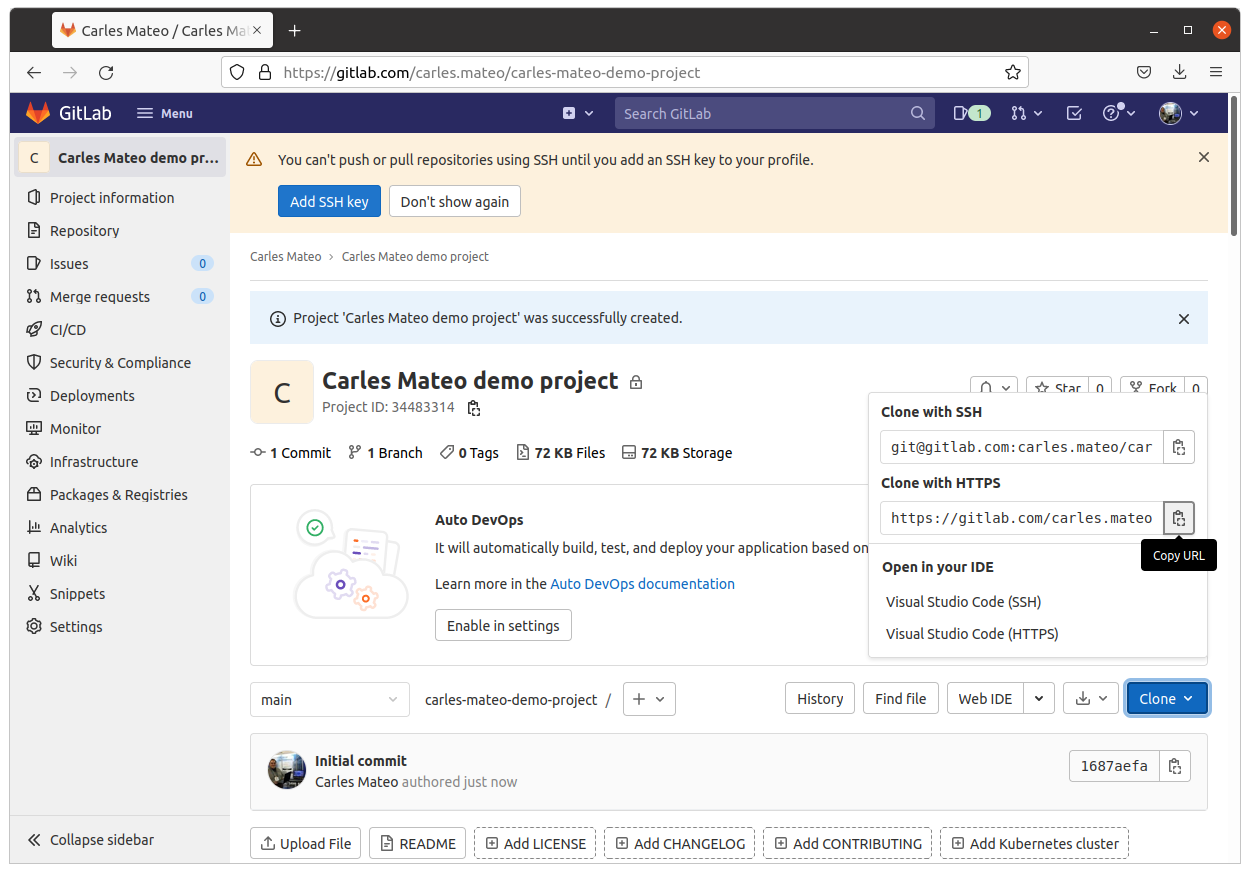1250x873 pixels.
Task: Click Add LICENSE button
Action: 535,844
